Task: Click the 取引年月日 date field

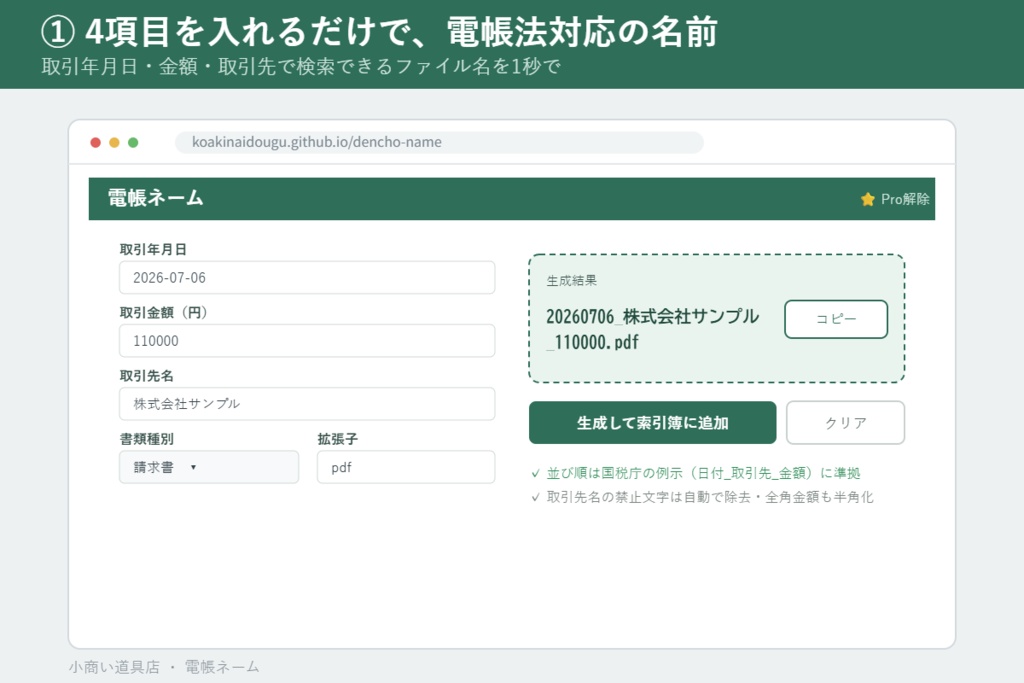Action: (307, 278)
